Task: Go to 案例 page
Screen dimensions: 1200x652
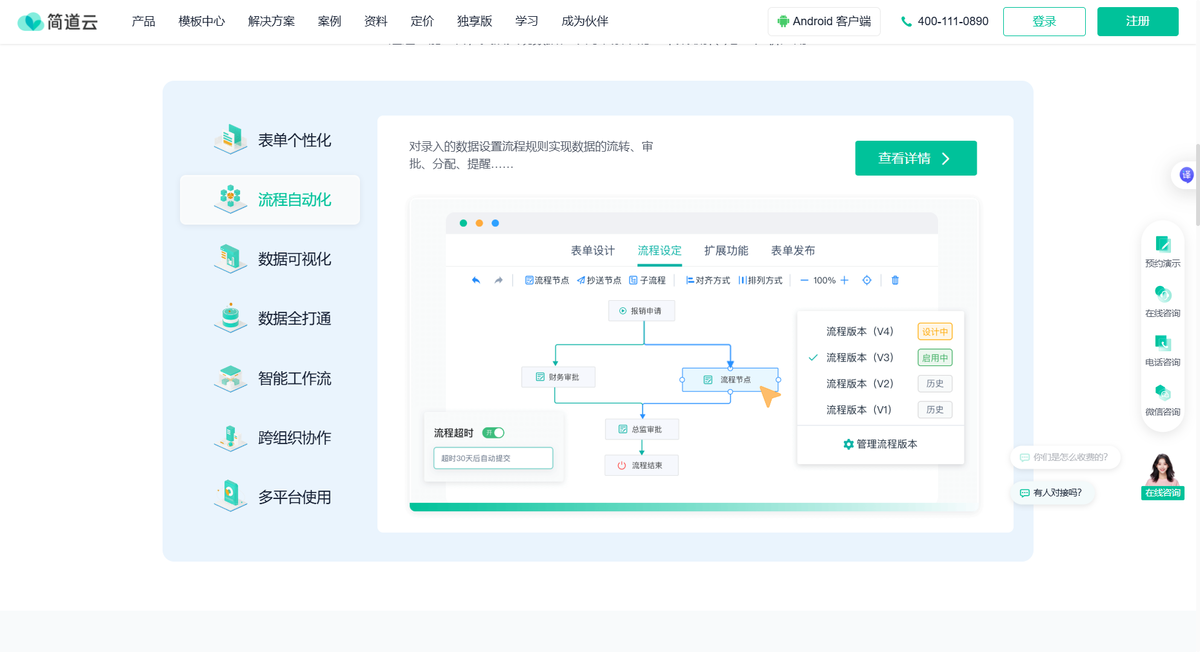Action: [329, 21]
